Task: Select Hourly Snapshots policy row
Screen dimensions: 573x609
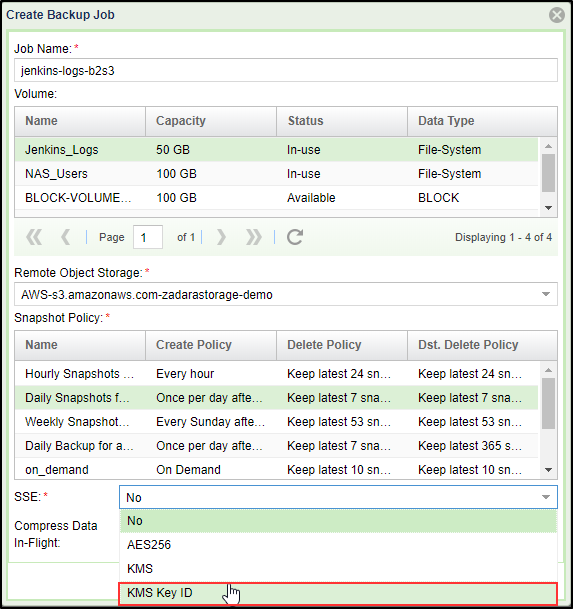Action: tap(276, 374)
